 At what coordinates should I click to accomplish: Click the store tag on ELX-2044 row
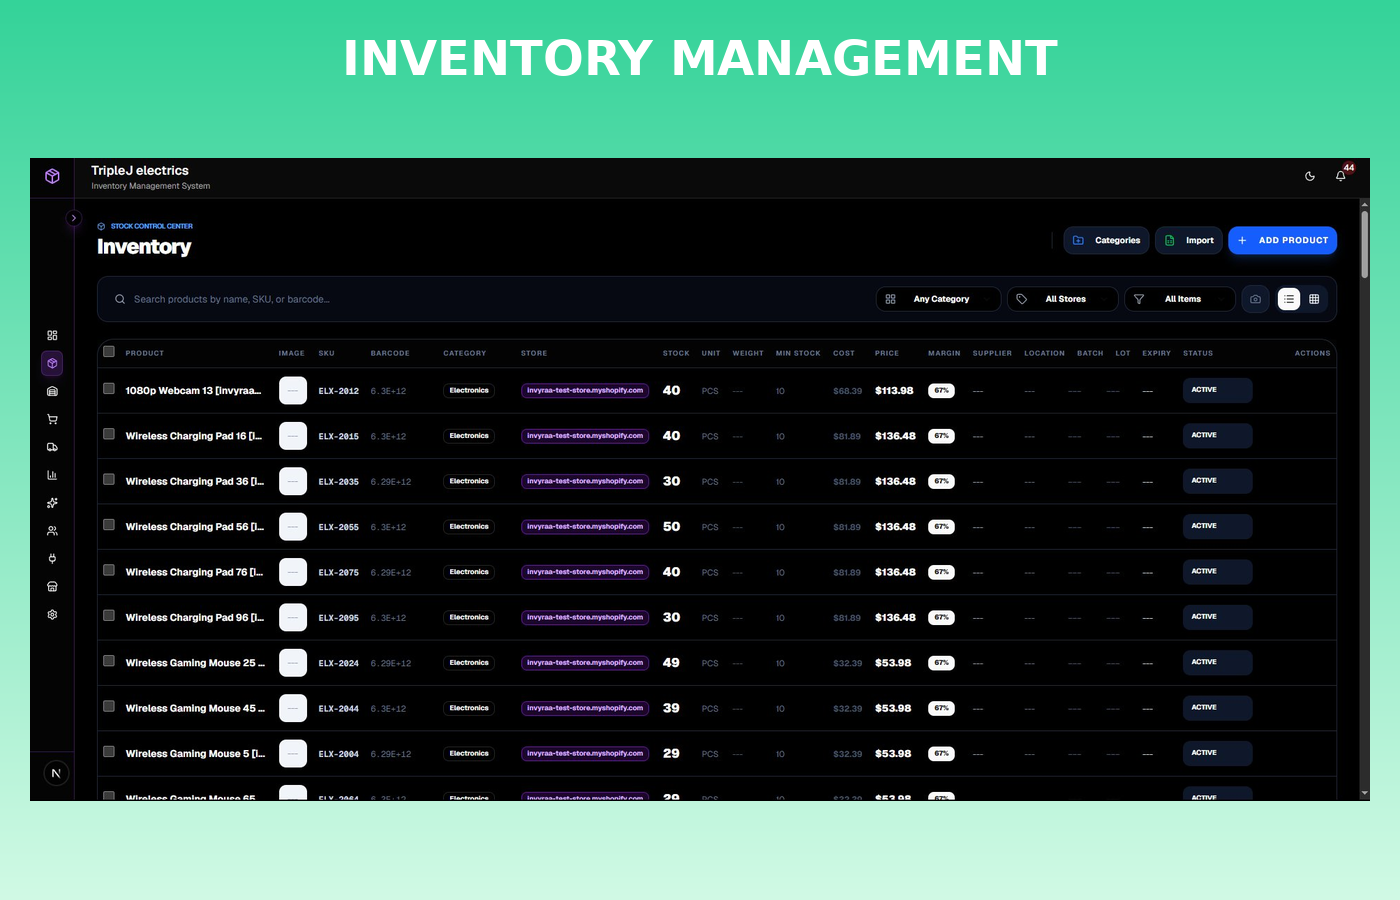[x=585, y=708]
